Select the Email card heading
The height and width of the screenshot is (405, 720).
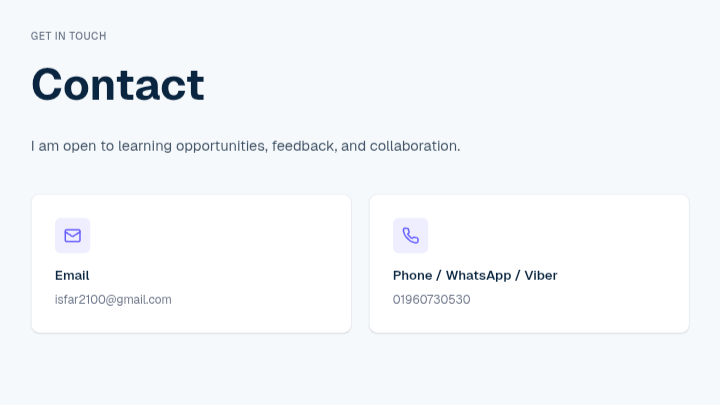point(72,276)
